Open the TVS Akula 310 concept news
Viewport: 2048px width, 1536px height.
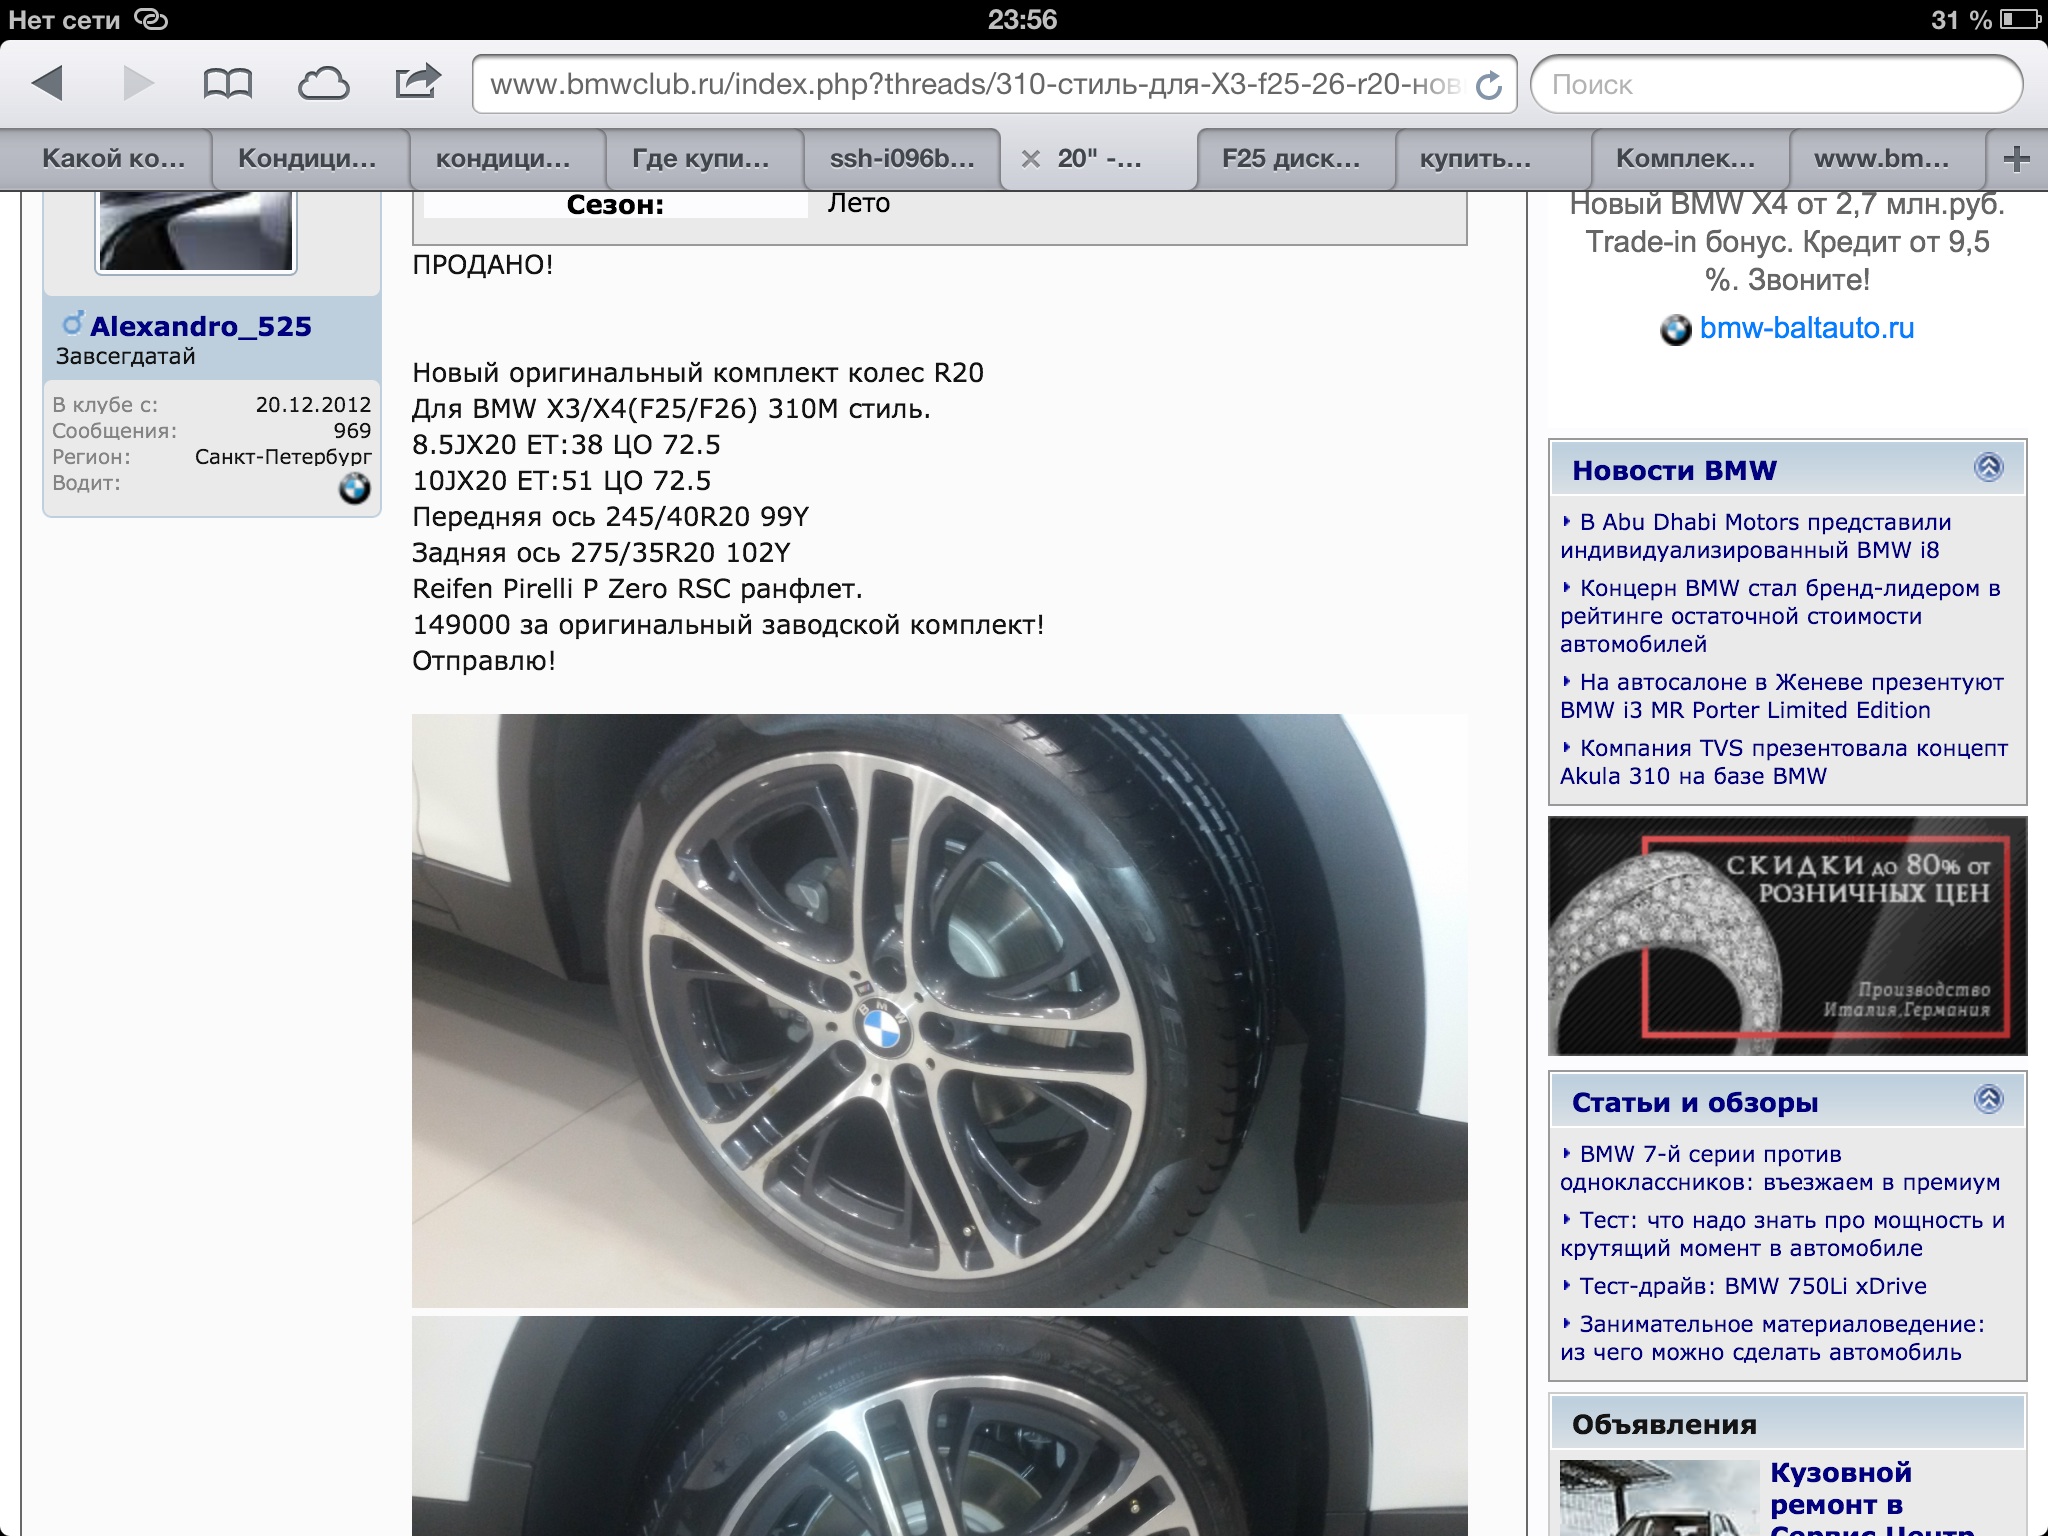coord(1784,762)
